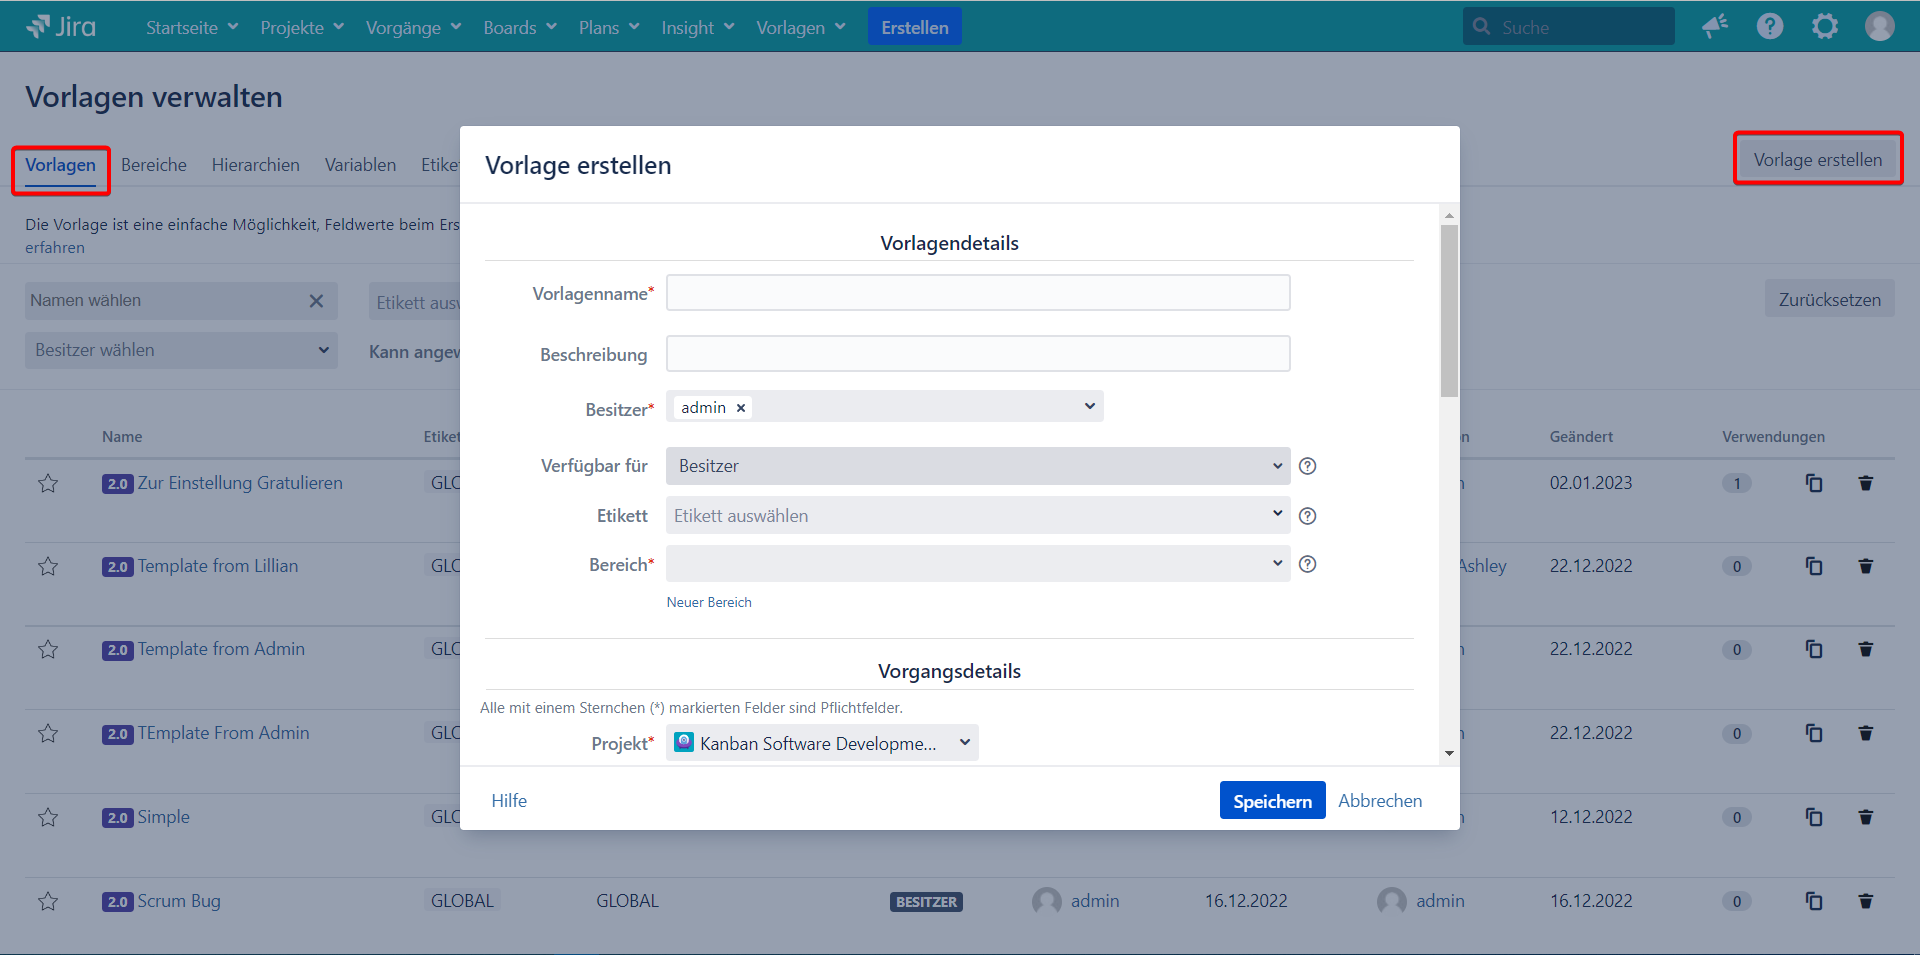This screenshot has width=1920, height=955.
Task: Open the Projekt dropdown showing Kanban Software
Action: click(x=822, y=743)
